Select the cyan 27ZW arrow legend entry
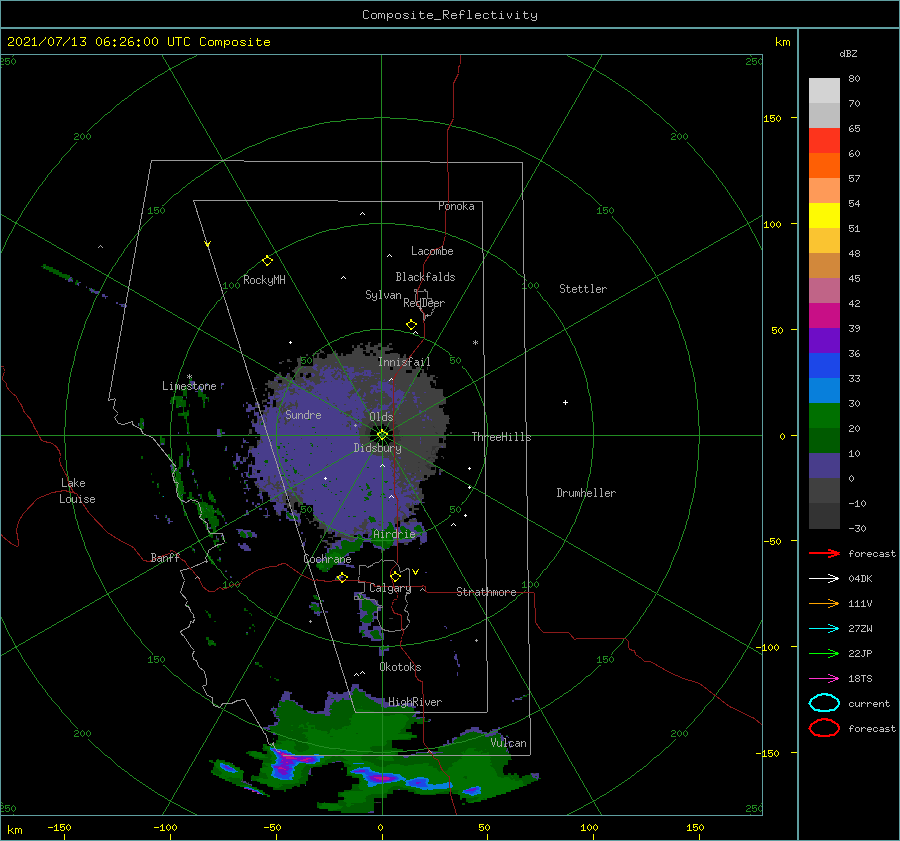The height and width of the screenshot is (841, 900). pos(824,629)
